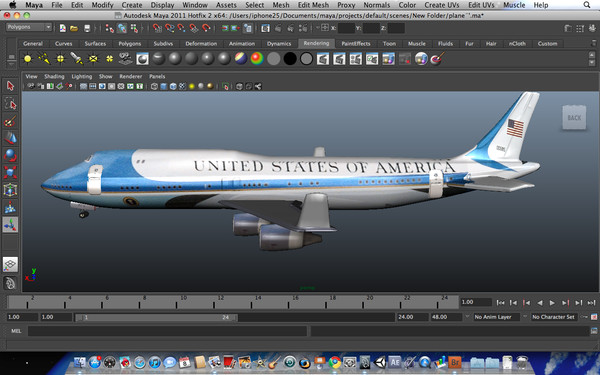This screenshot has height=375, width=600.
Task: Play the animation backwards
Action: tap(540, 303)
